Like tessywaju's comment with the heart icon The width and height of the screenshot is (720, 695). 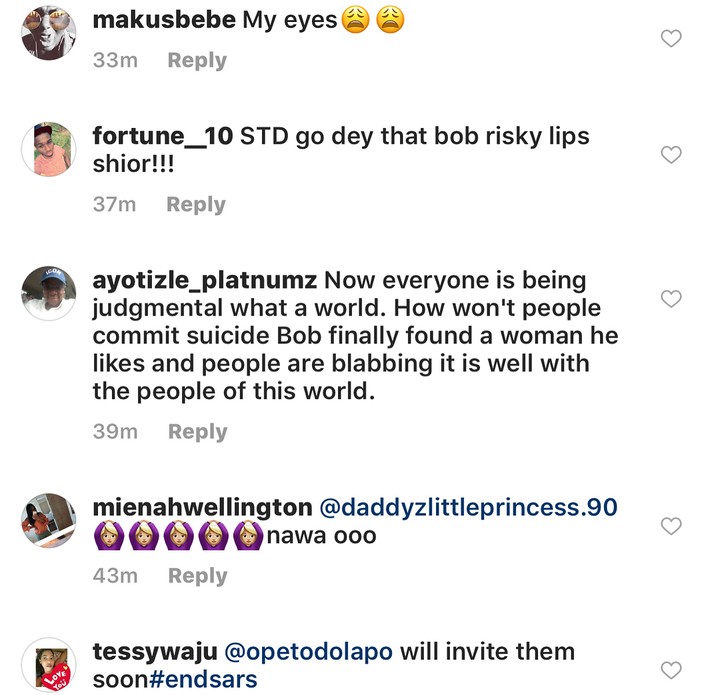click(x=672, y=669)
